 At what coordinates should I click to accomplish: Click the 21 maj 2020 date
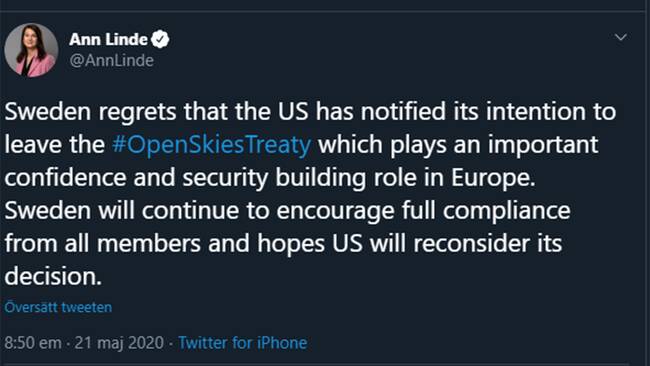(x=119, y=343)
